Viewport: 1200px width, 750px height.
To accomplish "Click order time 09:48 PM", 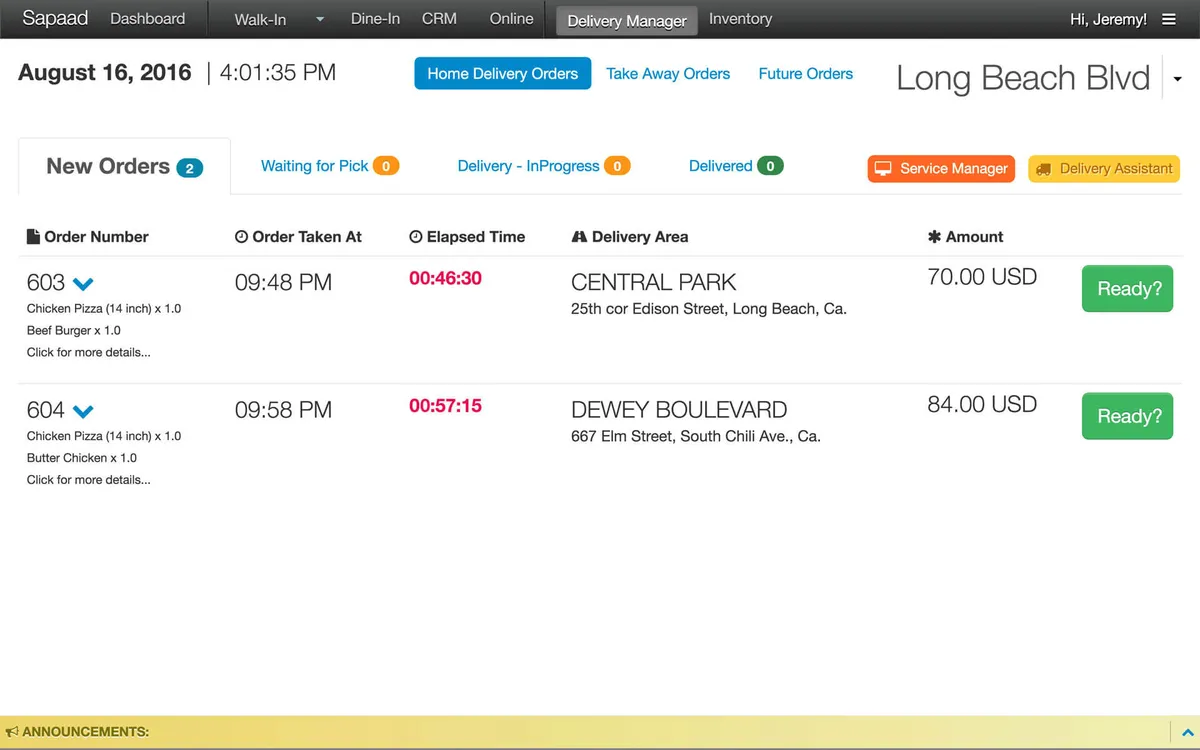I will 283,283.
